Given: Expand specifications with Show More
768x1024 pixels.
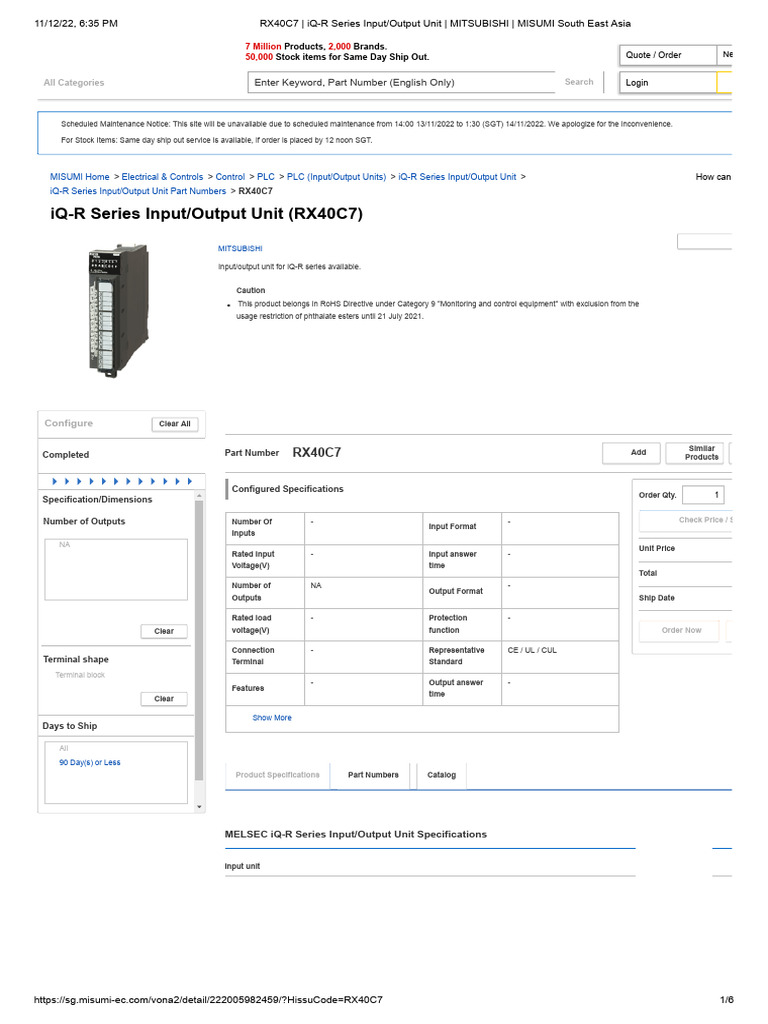Looking at the screenshot, I should click(x=272, y=718).
